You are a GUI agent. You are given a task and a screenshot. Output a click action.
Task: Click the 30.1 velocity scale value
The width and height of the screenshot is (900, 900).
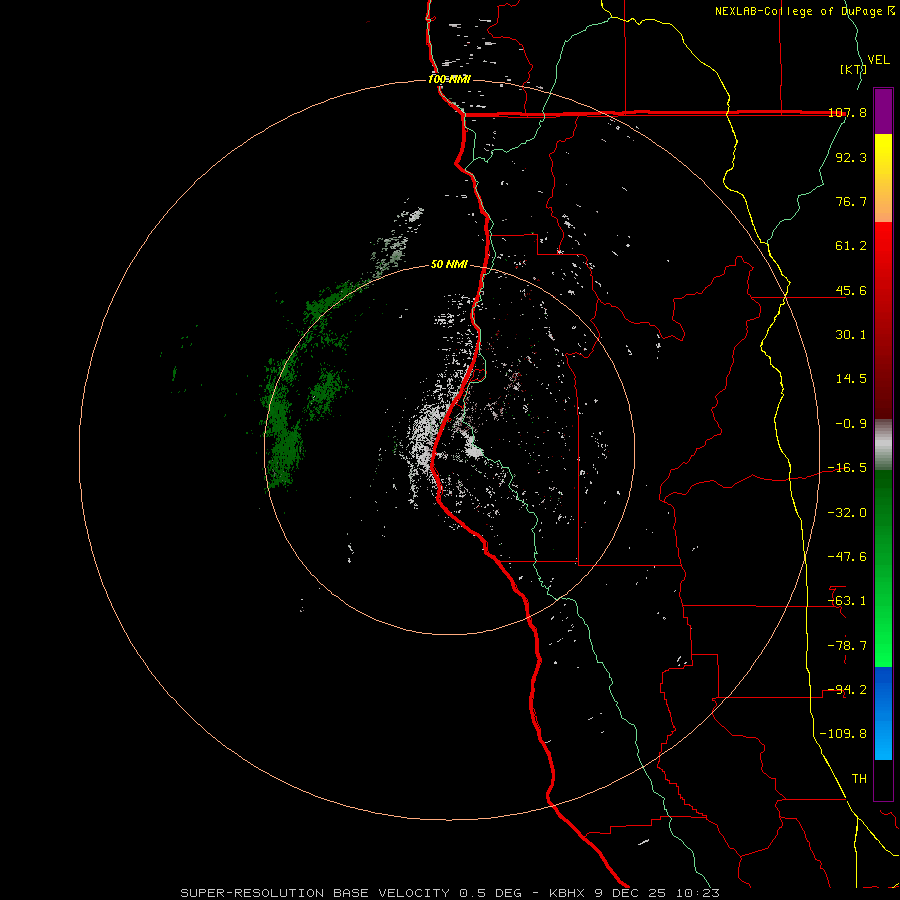(x=851, y=335)
